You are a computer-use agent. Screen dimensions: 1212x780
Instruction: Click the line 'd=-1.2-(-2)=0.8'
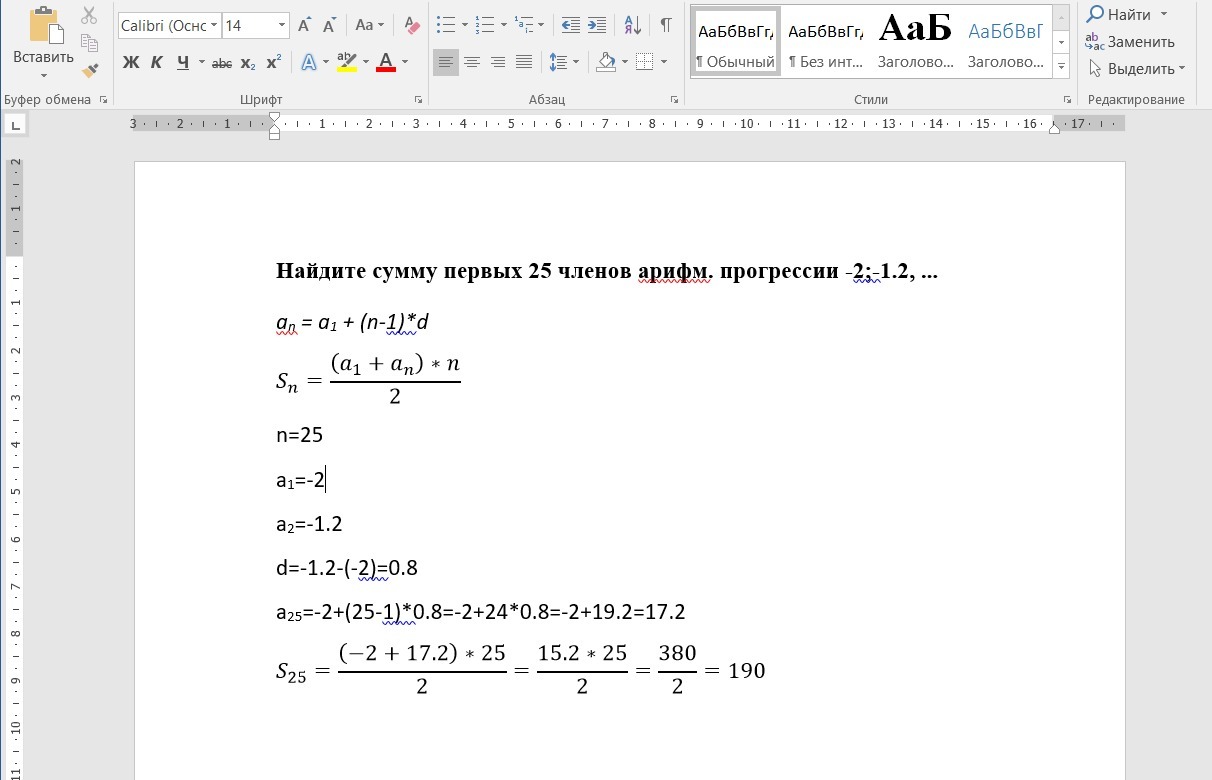pyautogui.click(x=346, y=569)
